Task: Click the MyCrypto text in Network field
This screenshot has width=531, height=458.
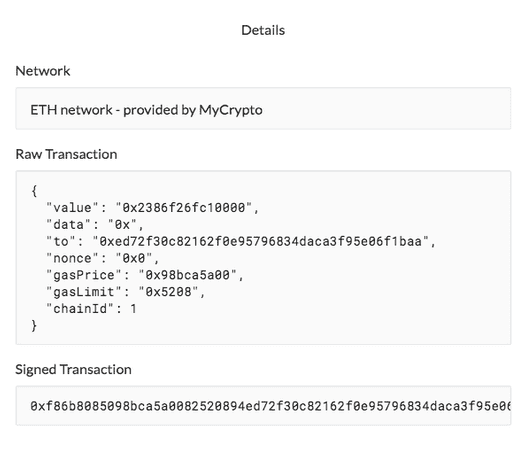Action: pos(231,110)
